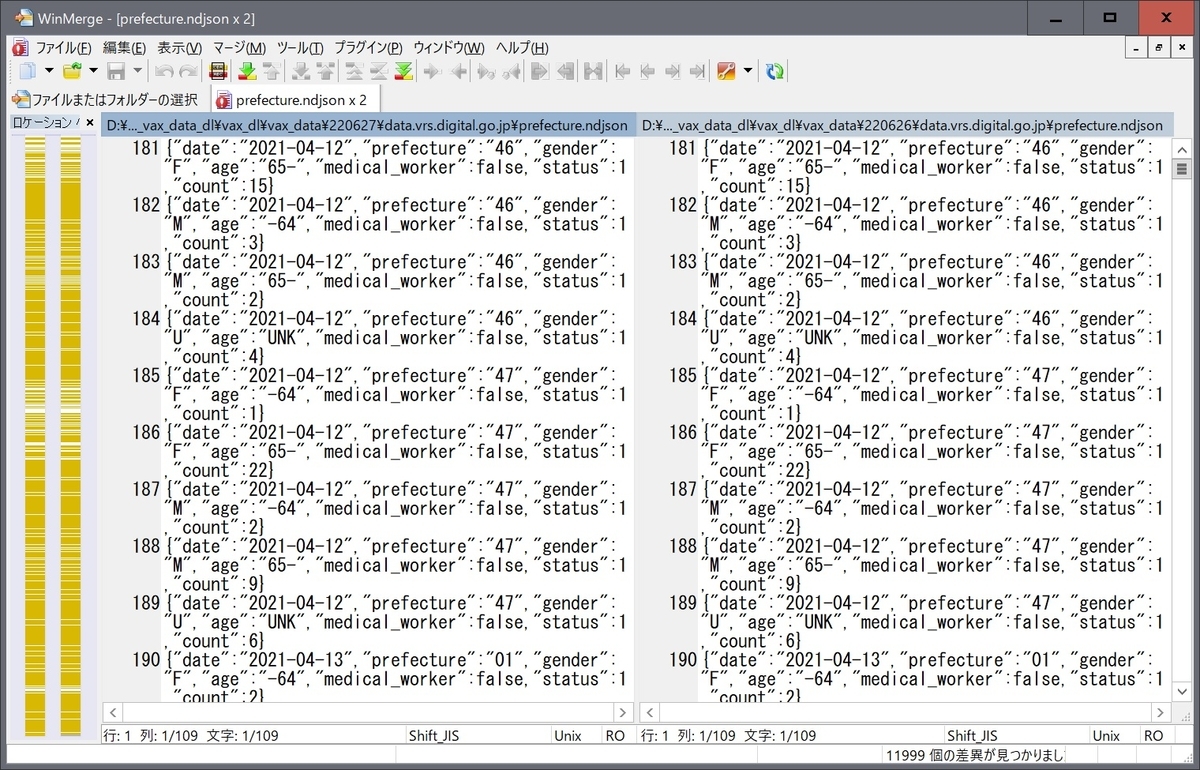Screen dimensions: 1200x770
Task: Create a new blank comparison document
Action: pyautogui.click(x=27, y=71)
